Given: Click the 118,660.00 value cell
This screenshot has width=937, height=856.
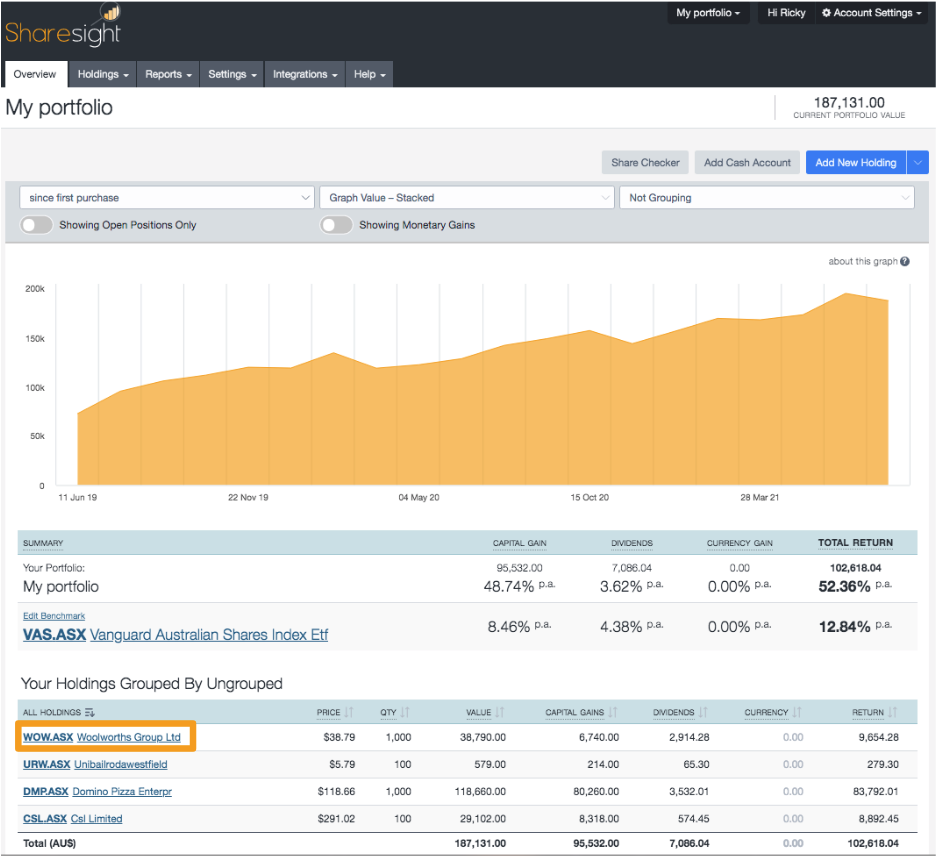Looking at the screenshot, I should click(480, 791).
